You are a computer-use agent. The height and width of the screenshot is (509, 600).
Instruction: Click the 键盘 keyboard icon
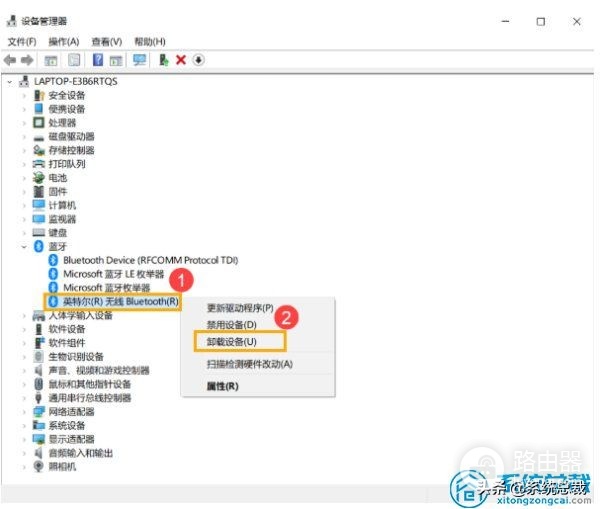click(39, 232)
